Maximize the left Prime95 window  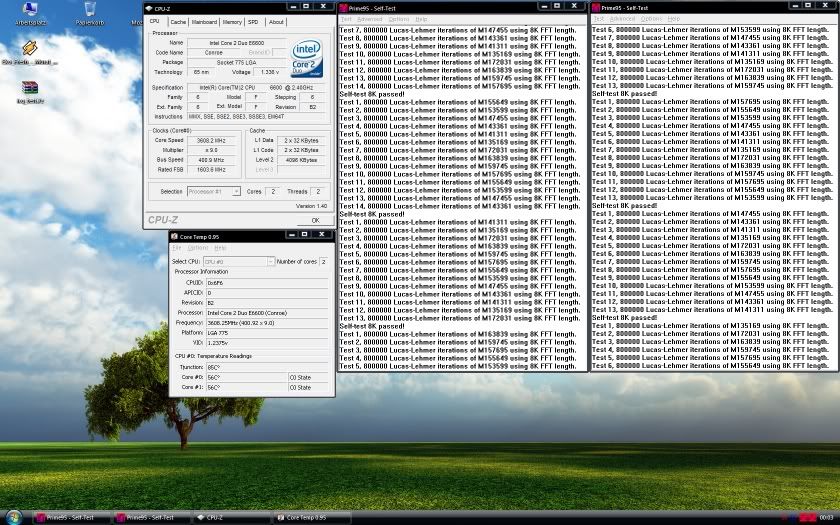click(557, 6)
